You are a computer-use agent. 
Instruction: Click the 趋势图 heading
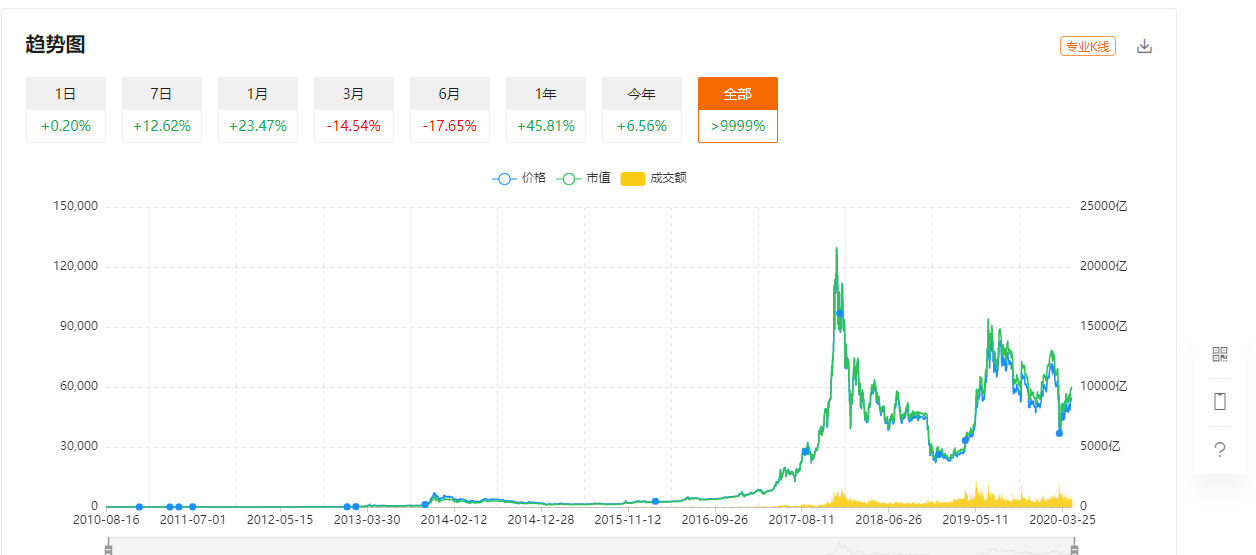tap(55, 44)
